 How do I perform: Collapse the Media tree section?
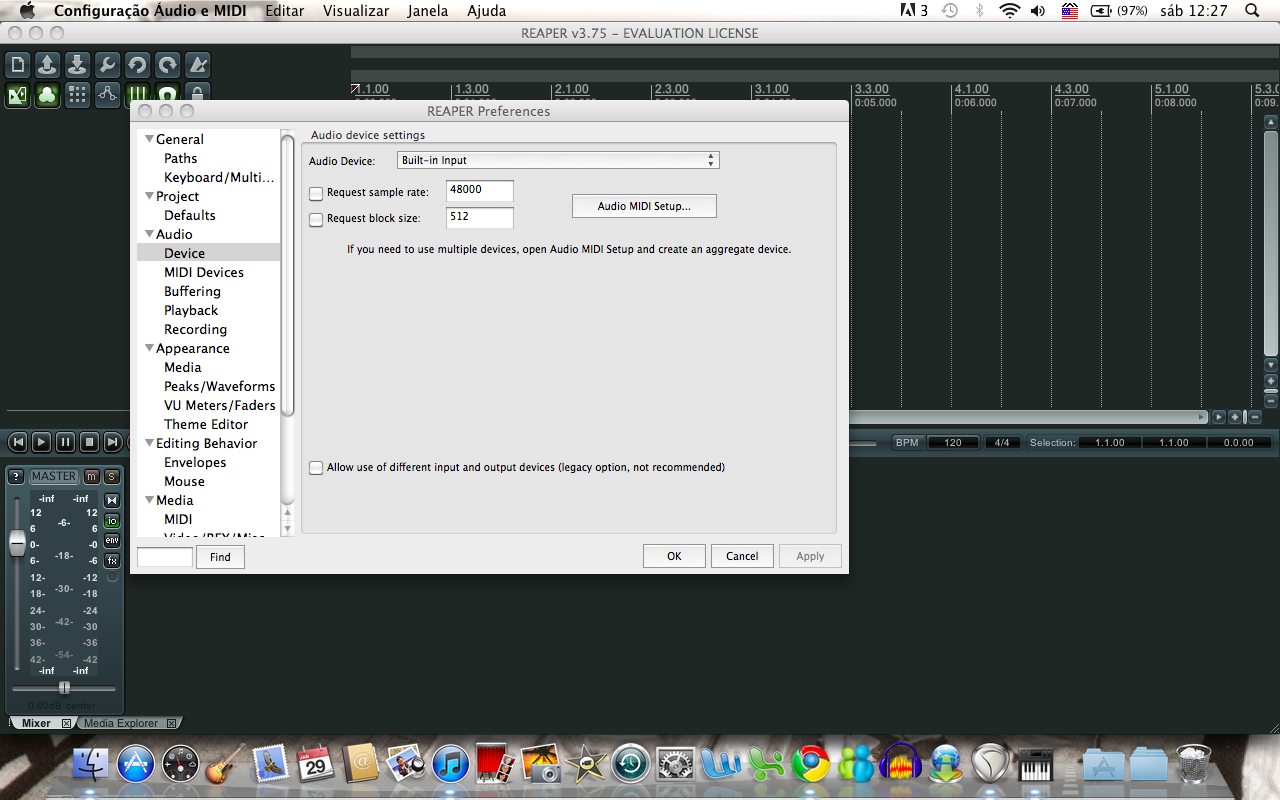tap(150, 500)
